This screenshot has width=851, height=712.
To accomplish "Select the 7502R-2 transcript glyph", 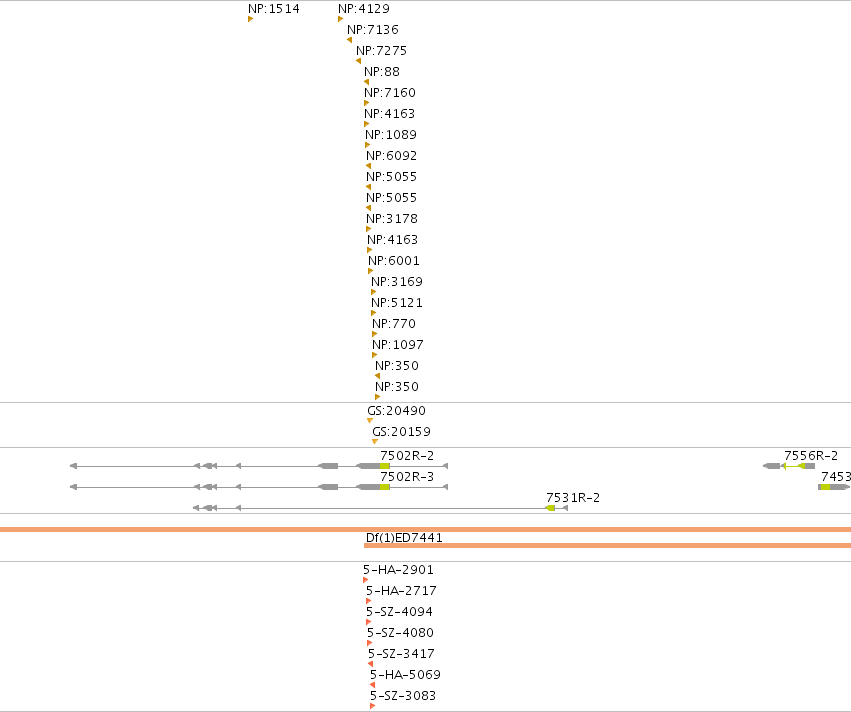I will coord(259,466).
